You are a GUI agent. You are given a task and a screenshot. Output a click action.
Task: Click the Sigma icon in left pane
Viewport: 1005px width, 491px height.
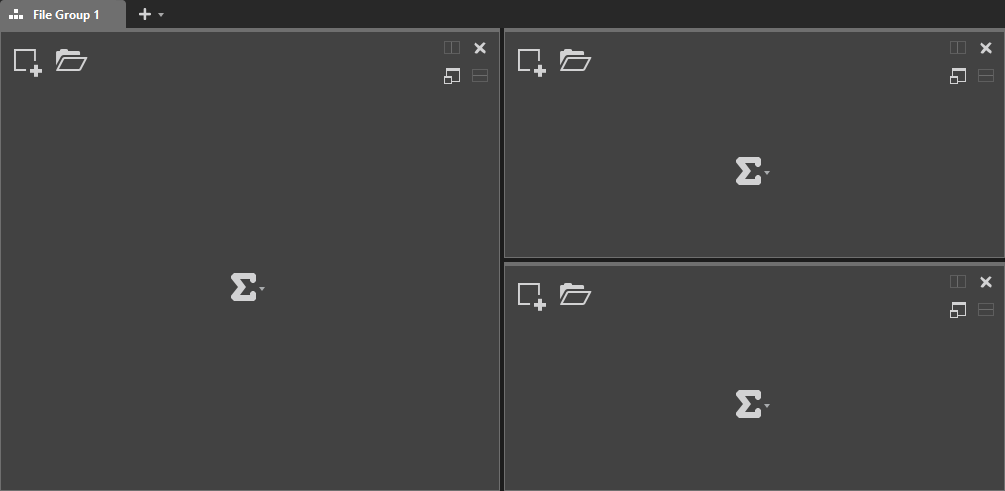[x=244, y=287]
